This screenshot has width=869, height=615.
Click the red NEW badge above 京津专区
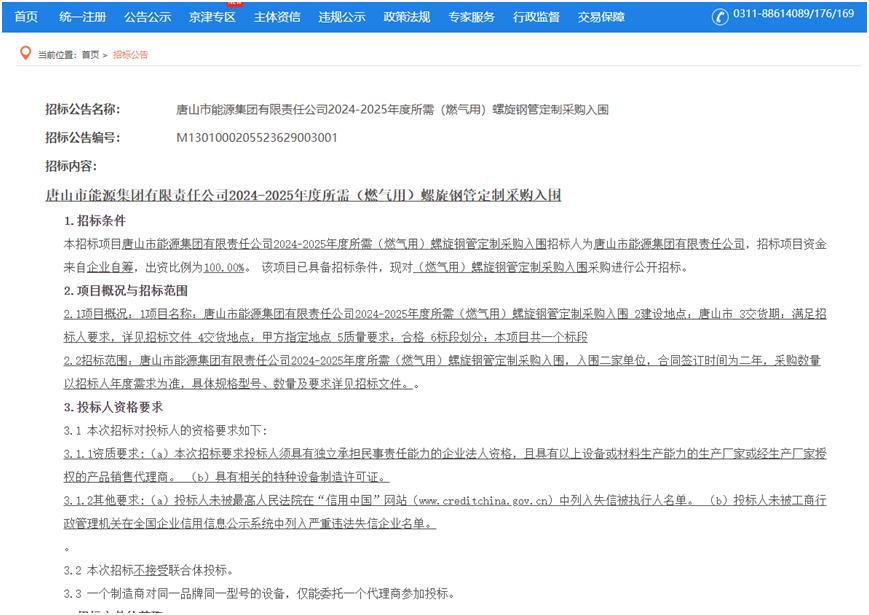pos(234,3)
